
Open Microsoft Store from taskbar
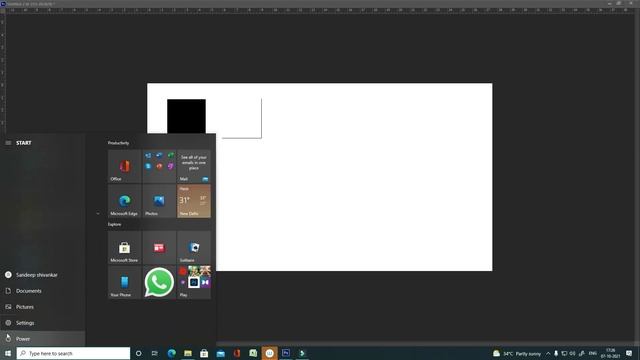[204, 353]
